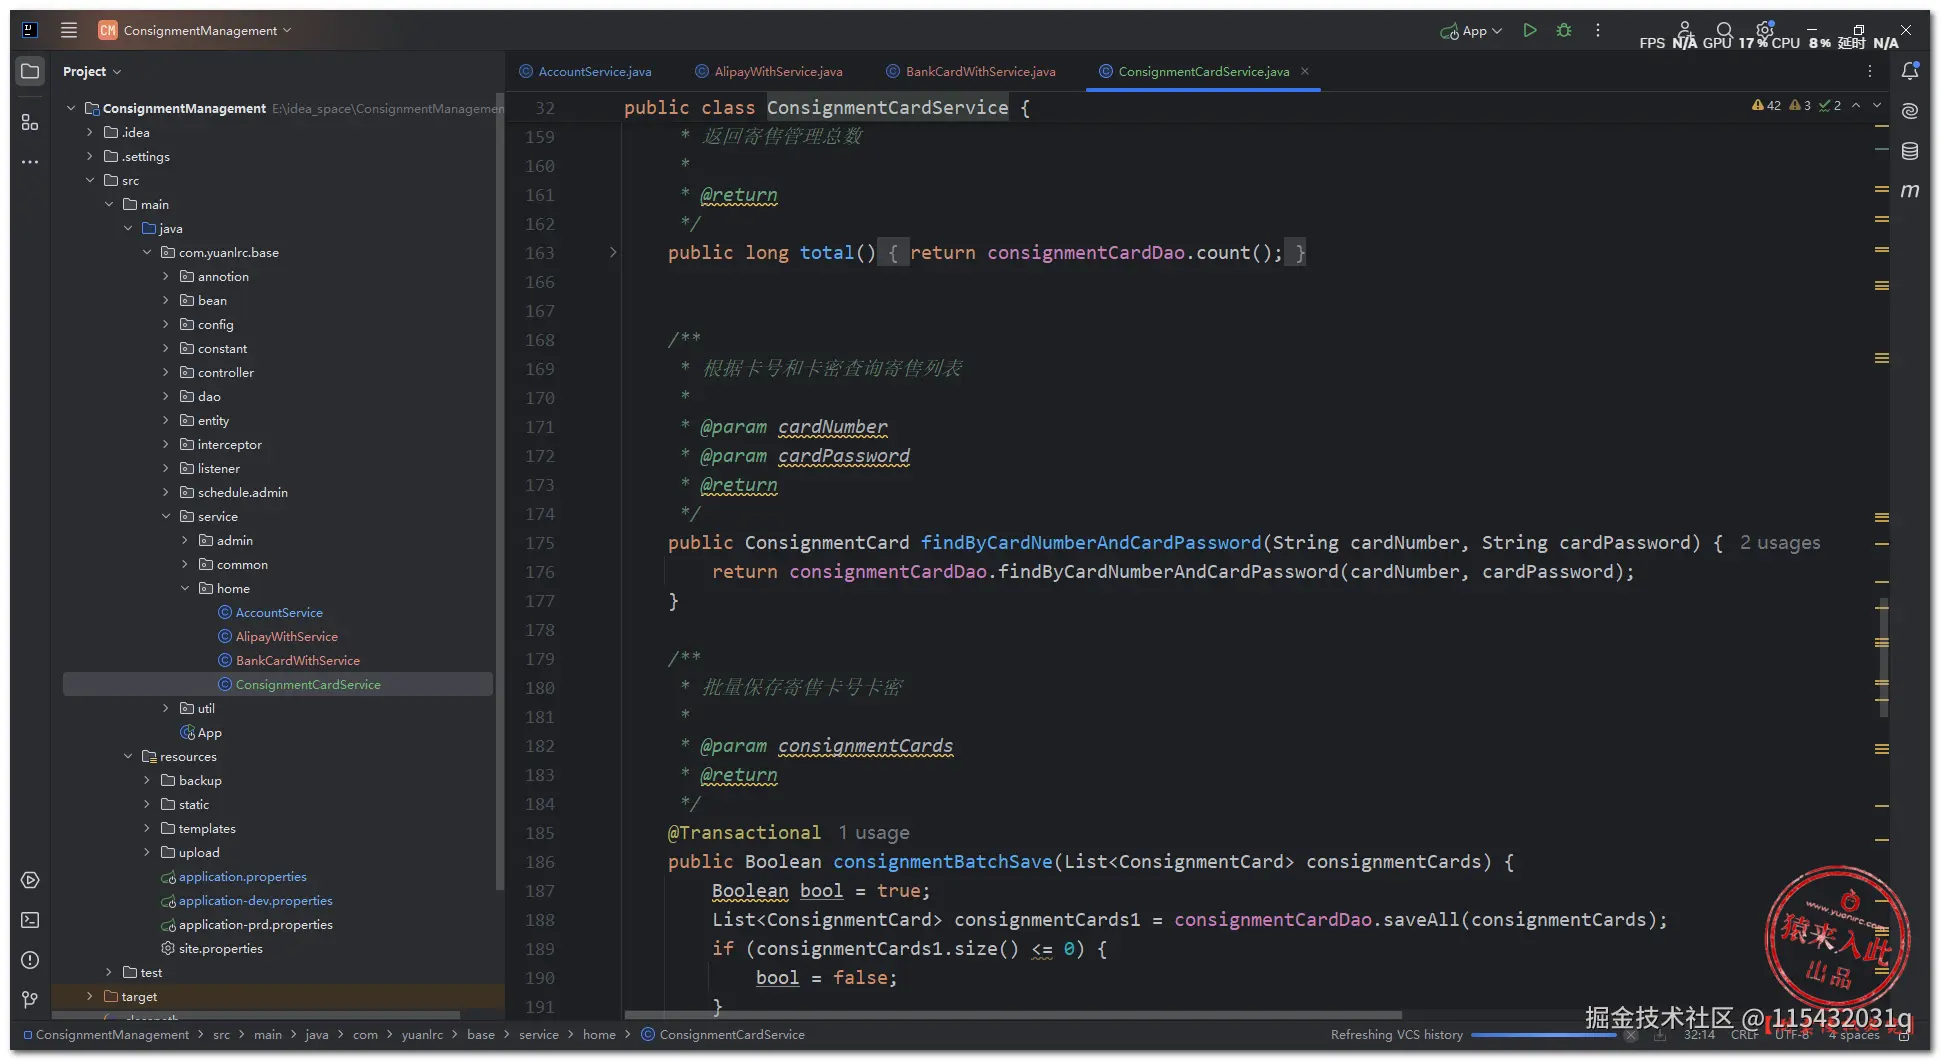Switch to AccountService.java tab
The width and height of the screenshot is (1941, 1061).
(586, 71)
